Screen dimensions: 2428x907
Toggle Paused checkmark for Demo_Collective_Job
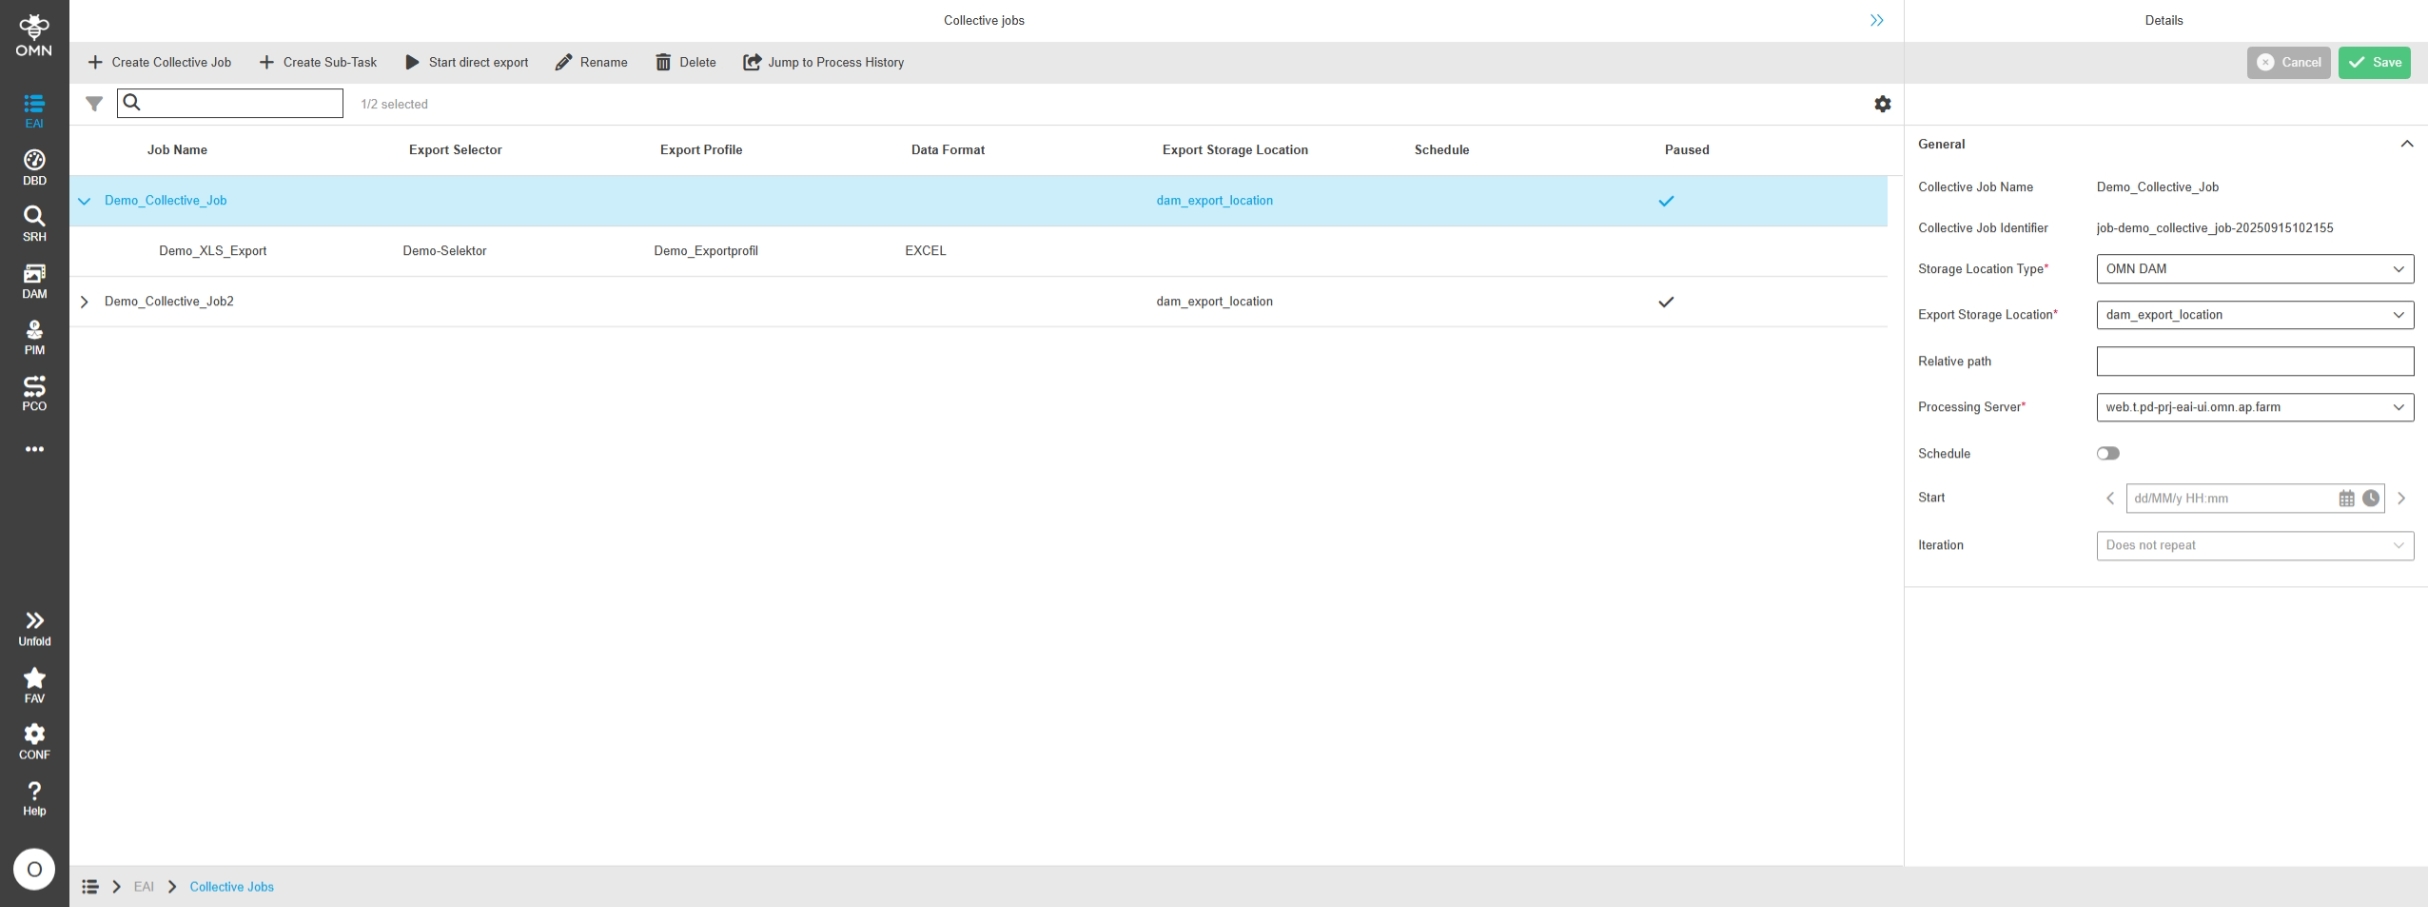point(1665,201)
